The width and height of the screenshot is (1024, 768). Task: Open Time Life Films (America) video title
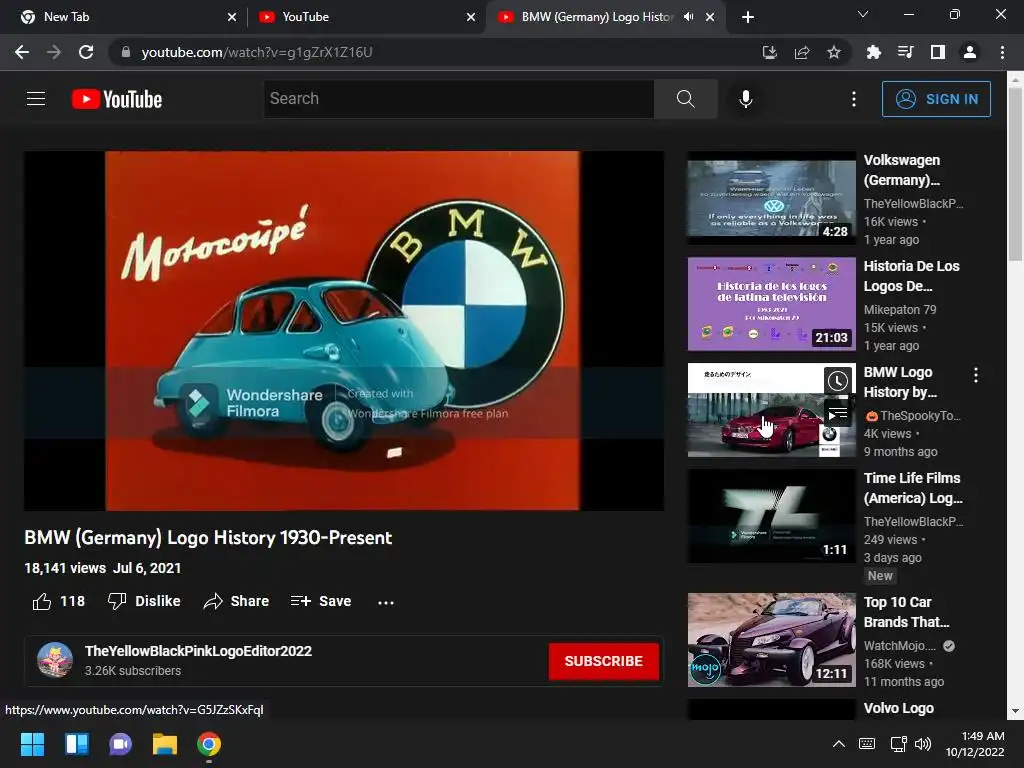(913, 488)
